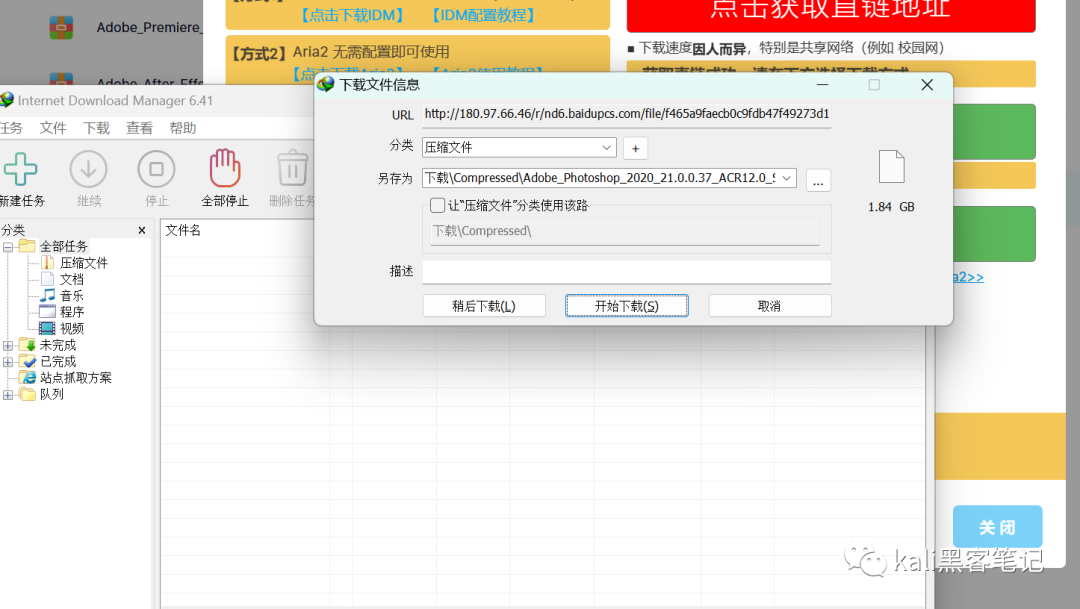Screen dimensions: 1080x609
Task: Select the 站点抓取方案 tree item
Action: coord(76,378)
